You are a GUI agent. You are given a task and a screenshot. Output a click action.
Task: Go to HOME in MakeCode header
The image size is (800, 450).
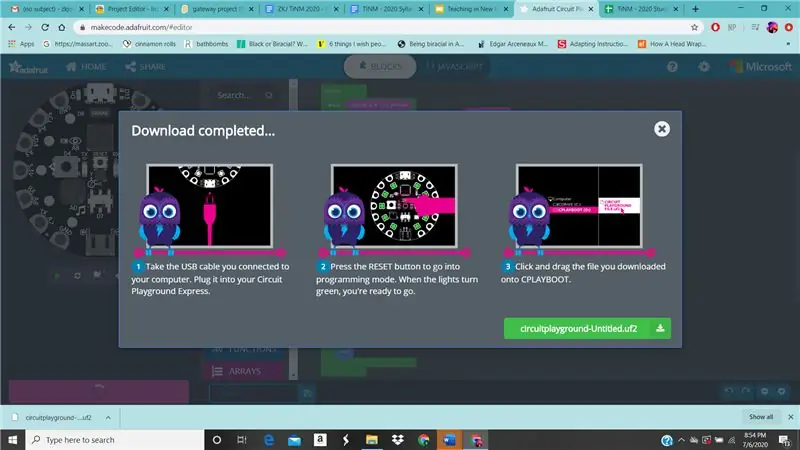86,67
